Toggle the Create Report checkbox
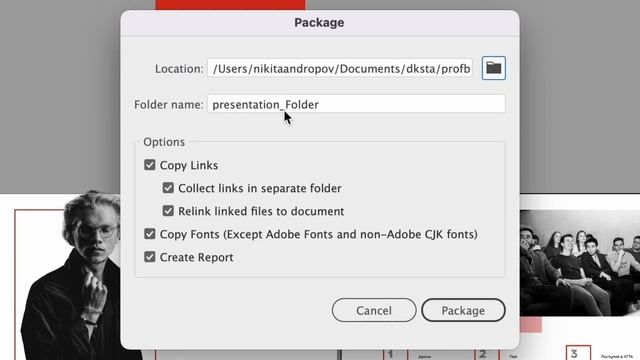Viewport: 640px width, 360px height. (150, 257)
